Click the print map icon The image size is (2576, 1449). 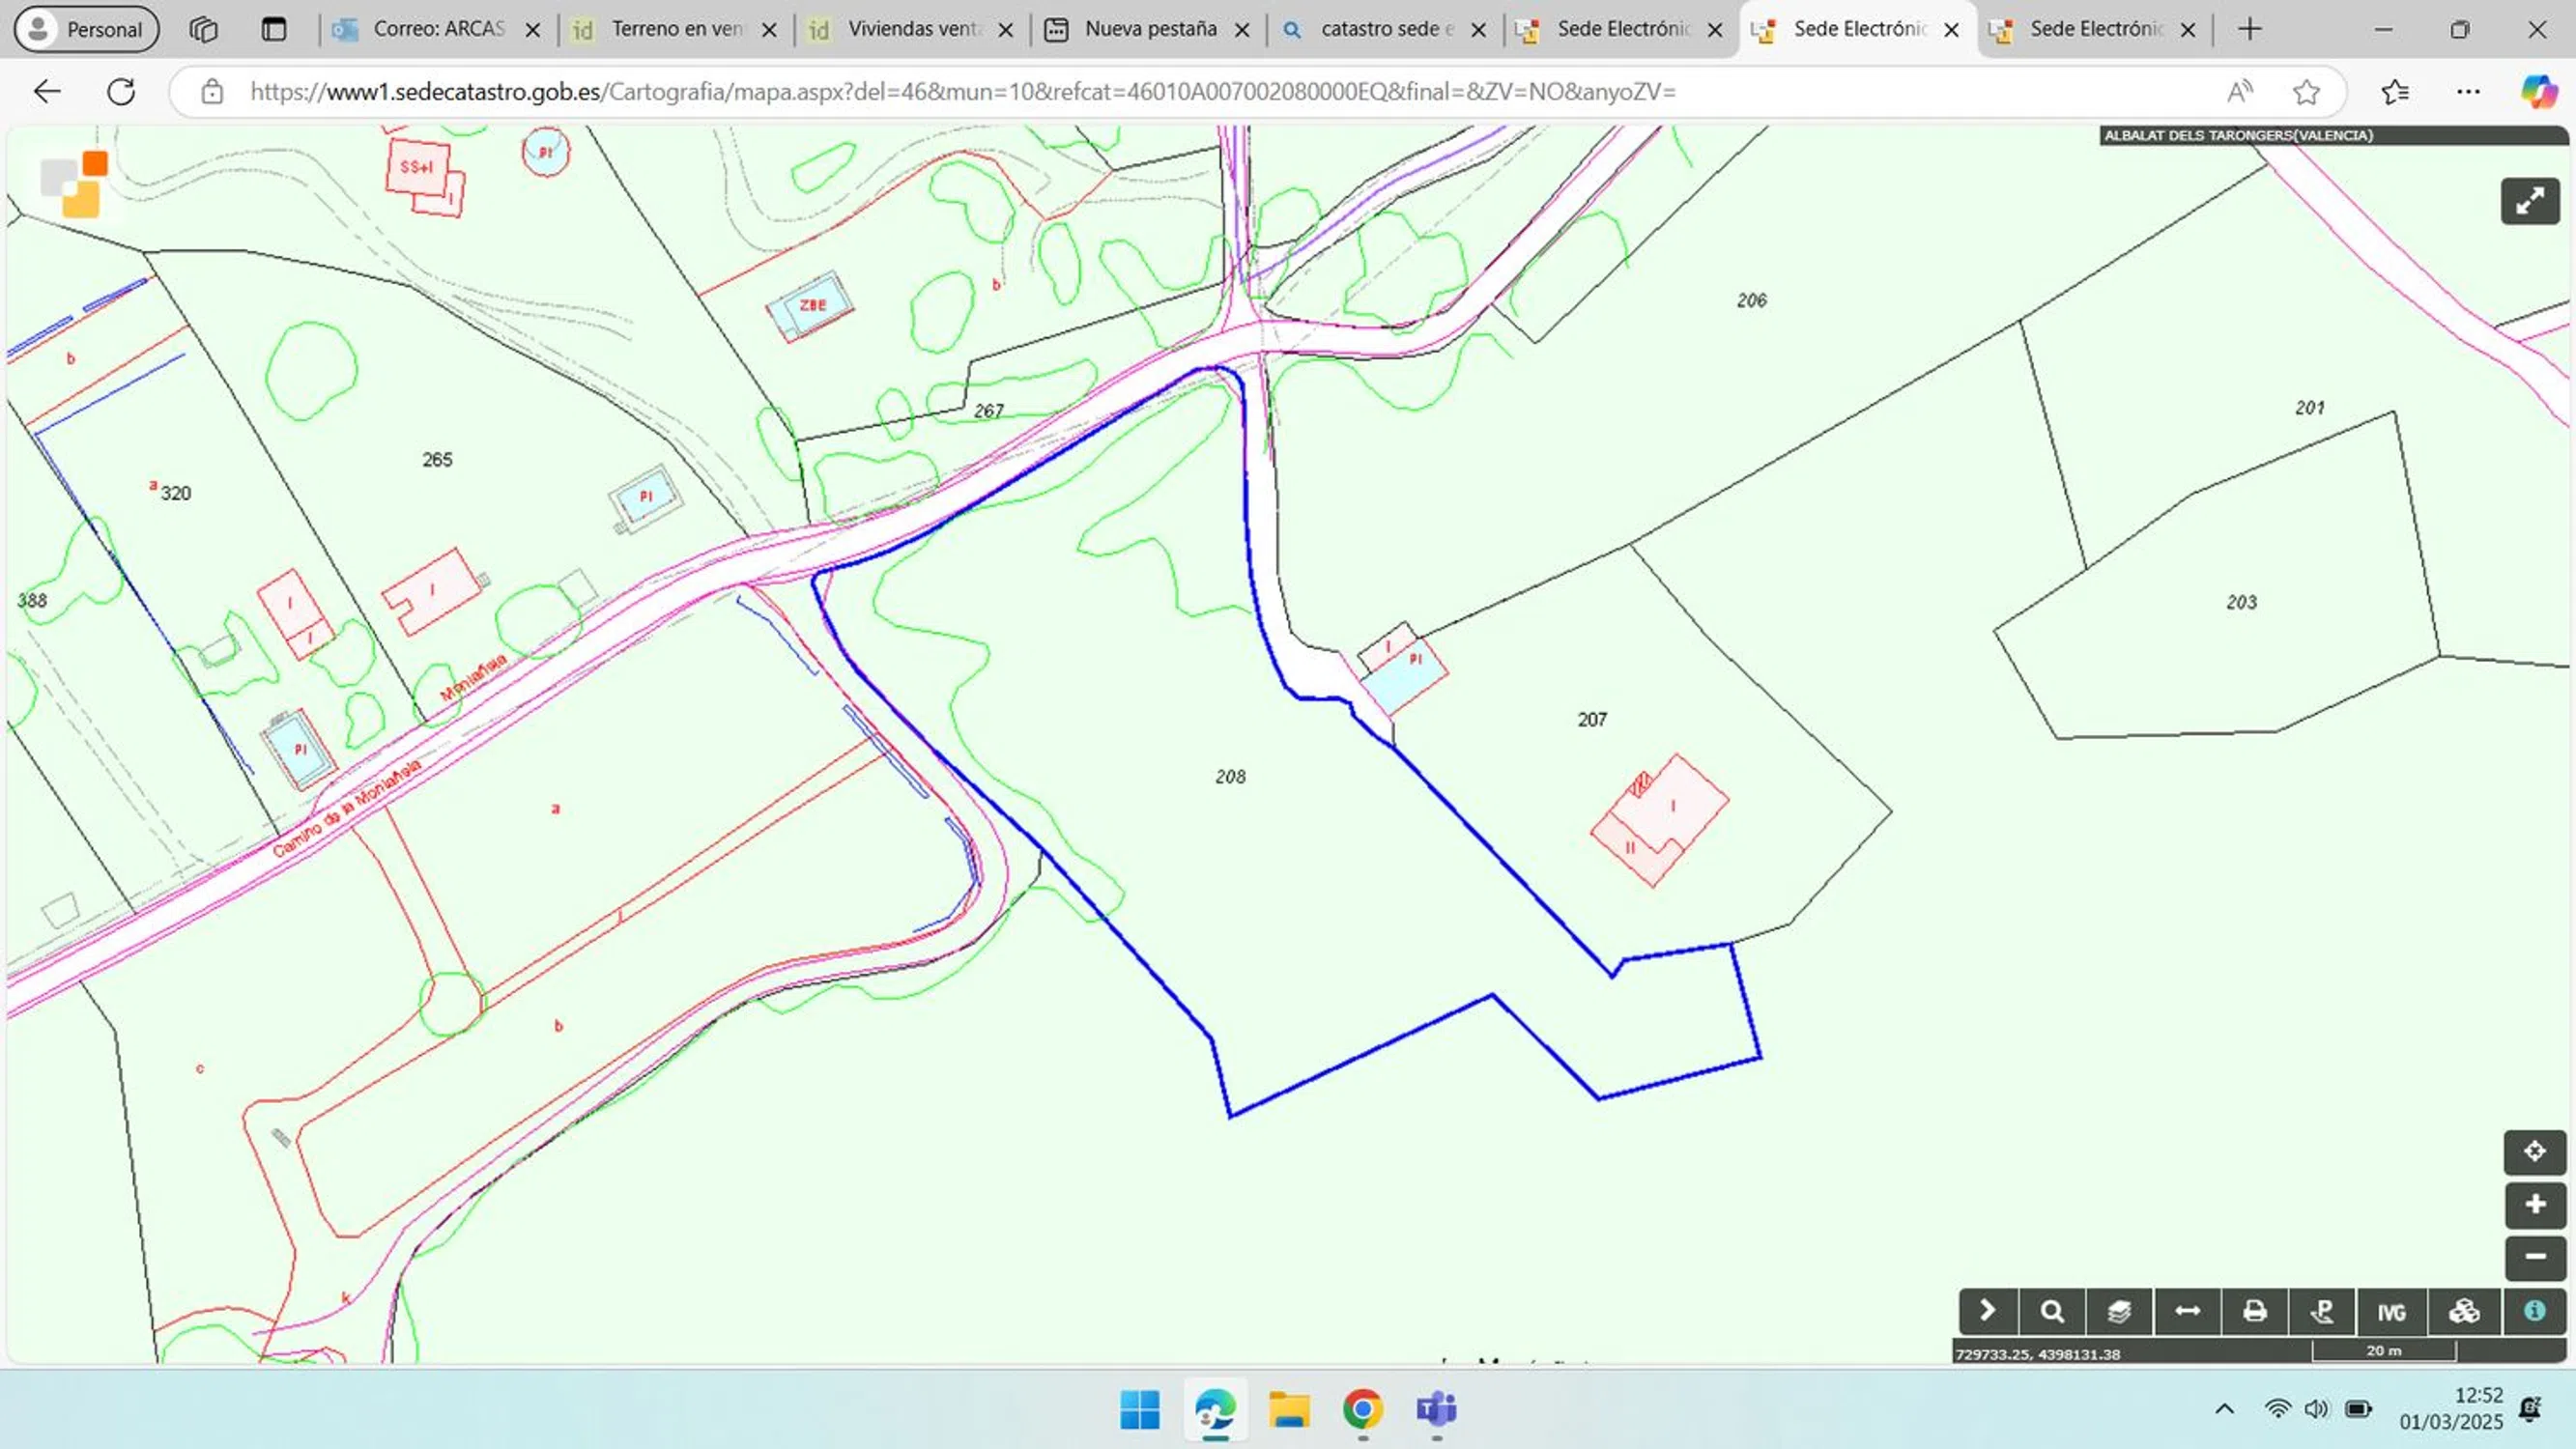(2254, 1311)
